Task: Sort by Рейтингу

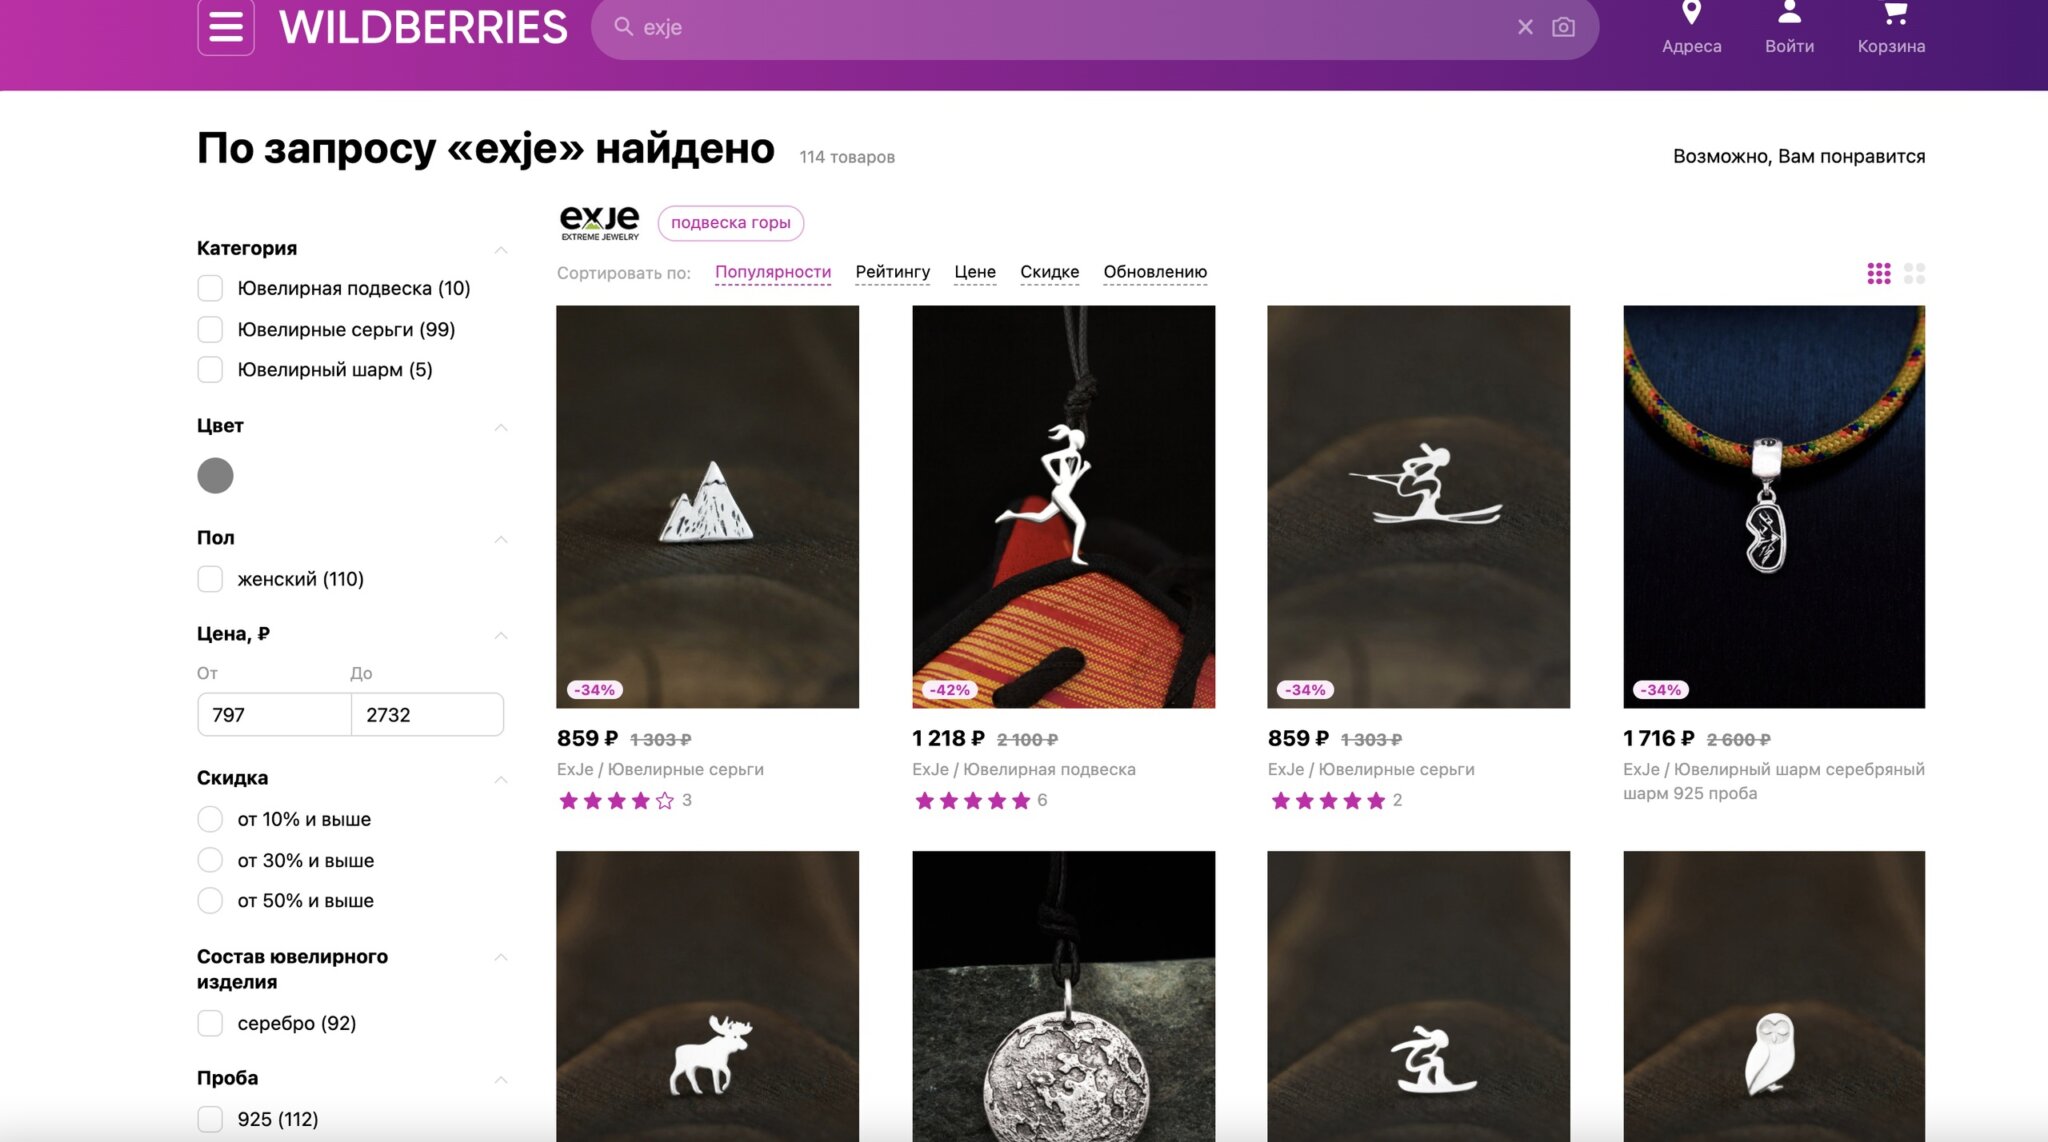Action: pyautogui.click(x=892, y=272)
